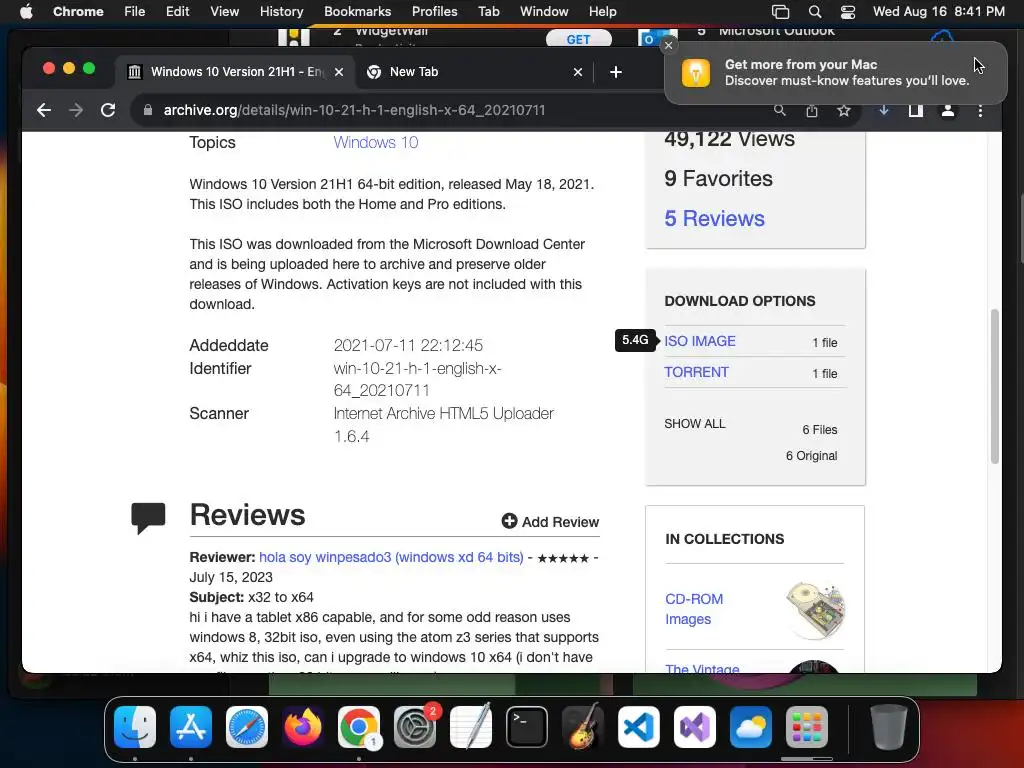Reload the archive.org page
The height and width of the screenshot is (768, 1024).
108,110
